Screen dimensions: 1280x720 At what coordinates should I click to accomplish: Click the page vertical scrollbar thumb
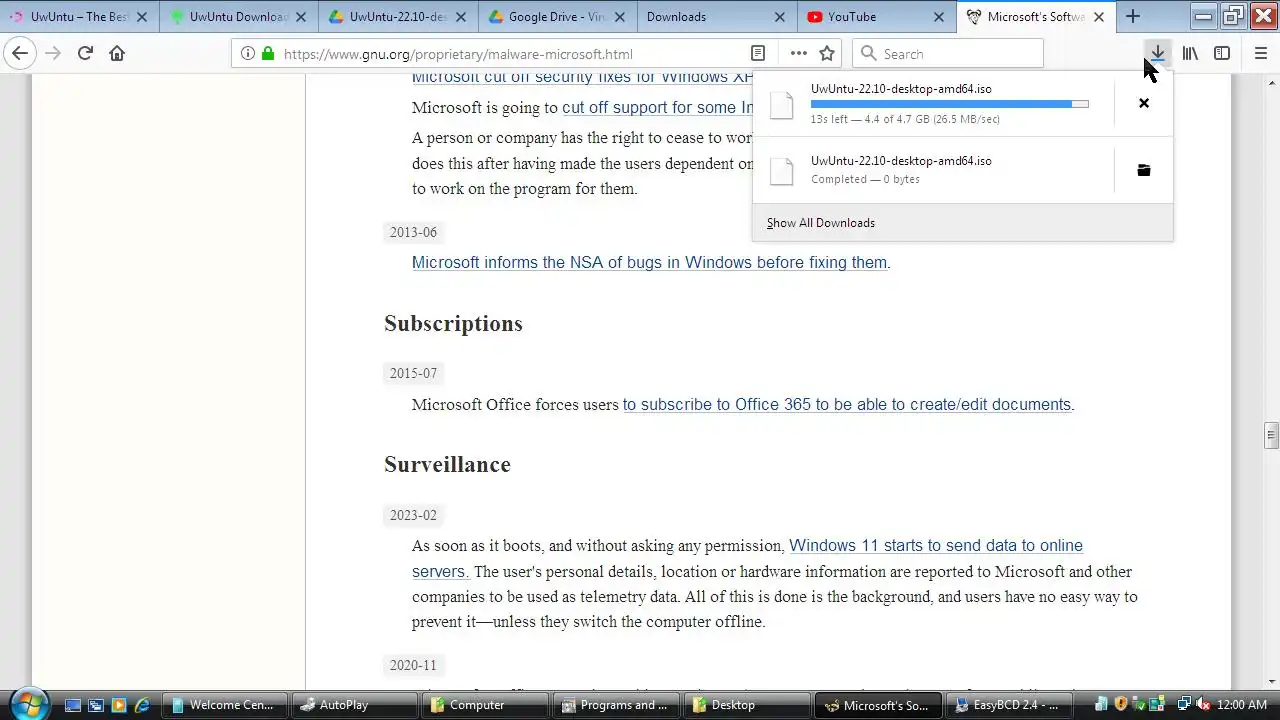pos(1271,435)
